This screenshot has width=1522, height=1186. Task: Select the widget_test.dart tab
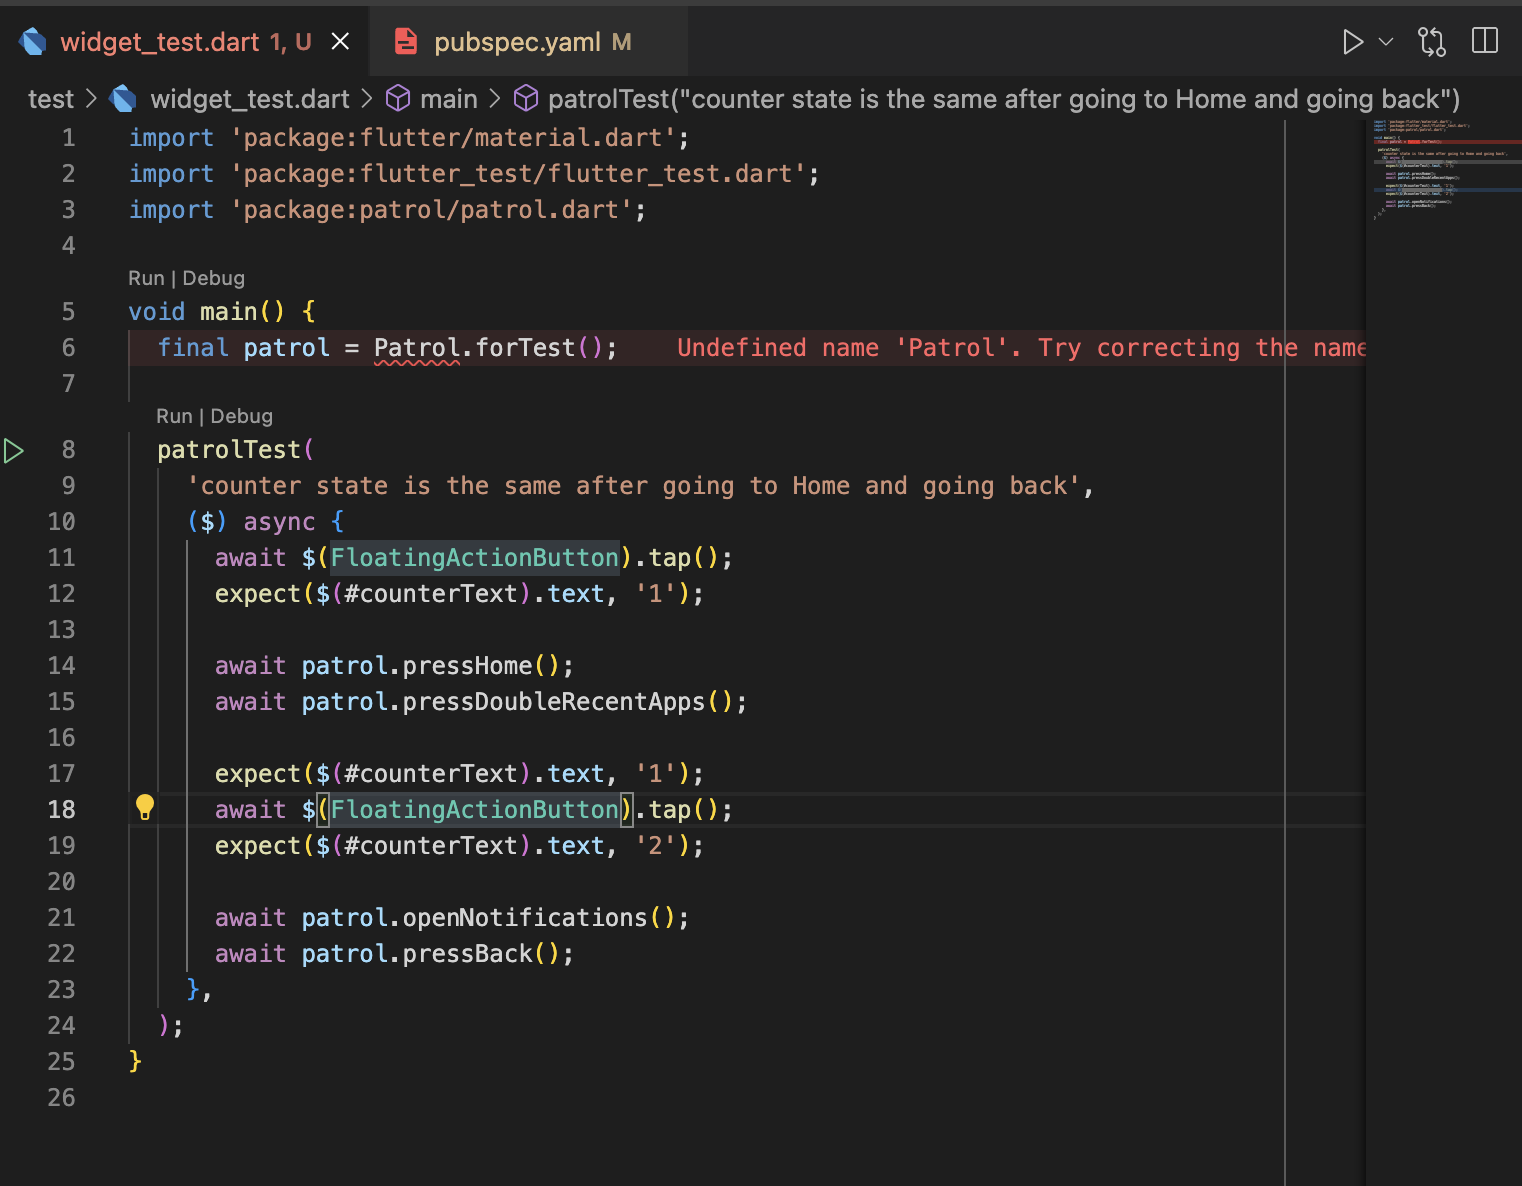point(185,42)
